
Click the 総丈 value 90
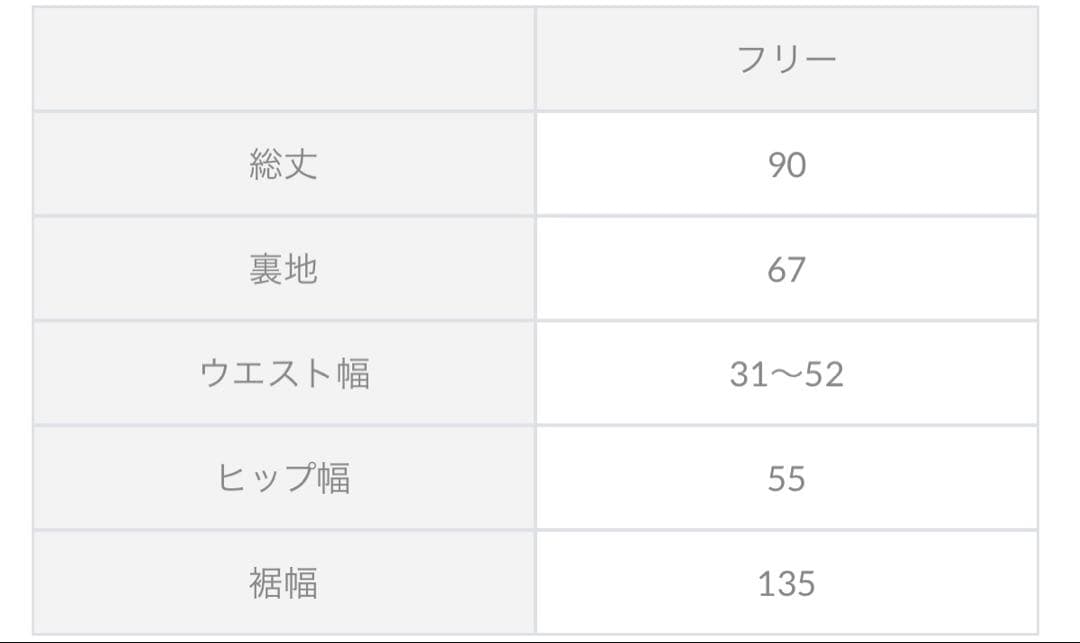(787, 165)
